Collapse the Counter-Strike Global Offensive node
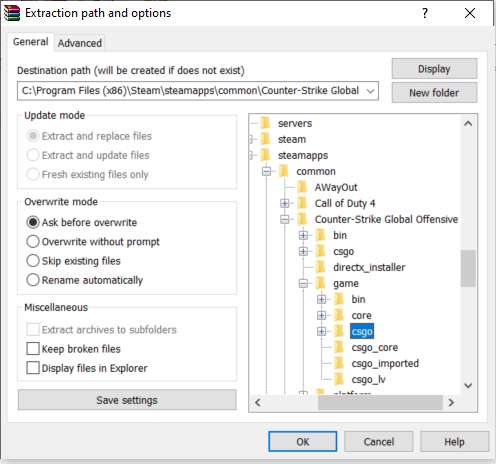496x464 pixels. point(285,219)
